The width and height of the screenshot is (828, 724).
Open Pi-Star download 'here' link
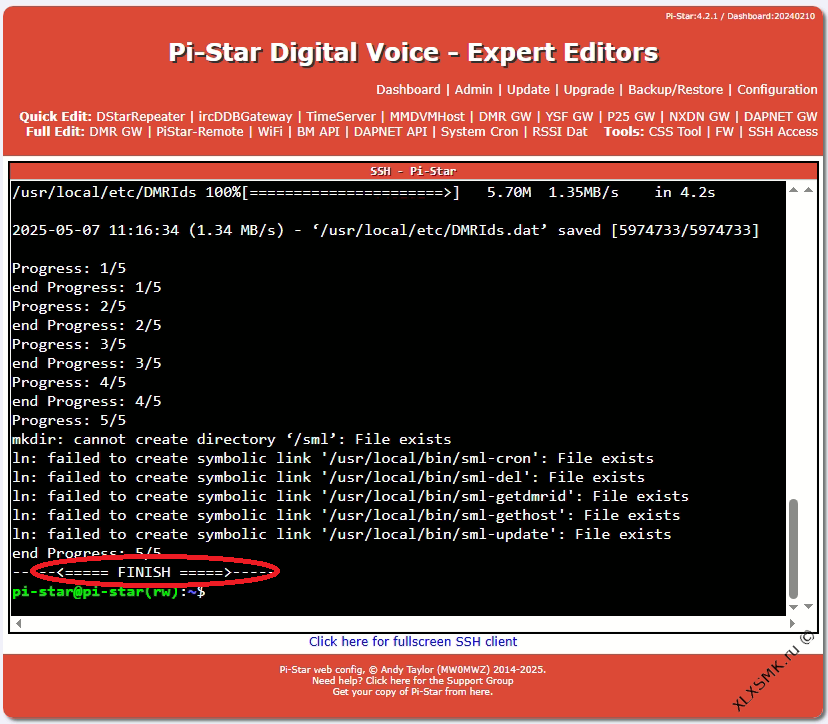(x=481, y=692)
